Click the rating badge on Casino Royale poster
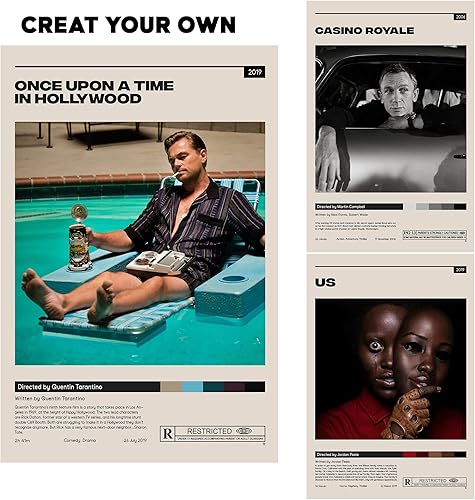 [x=435, y=235]
